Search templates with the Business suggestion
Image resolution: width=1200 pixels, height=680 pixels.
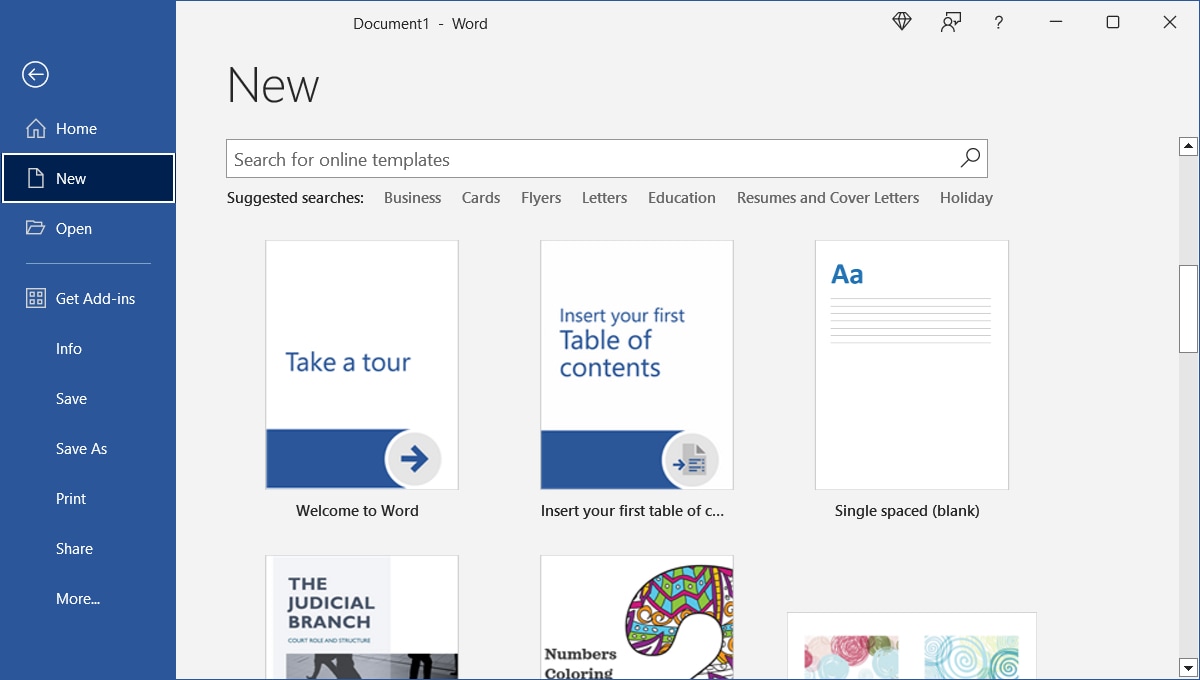pyautogui.click(x=412, y=197)
